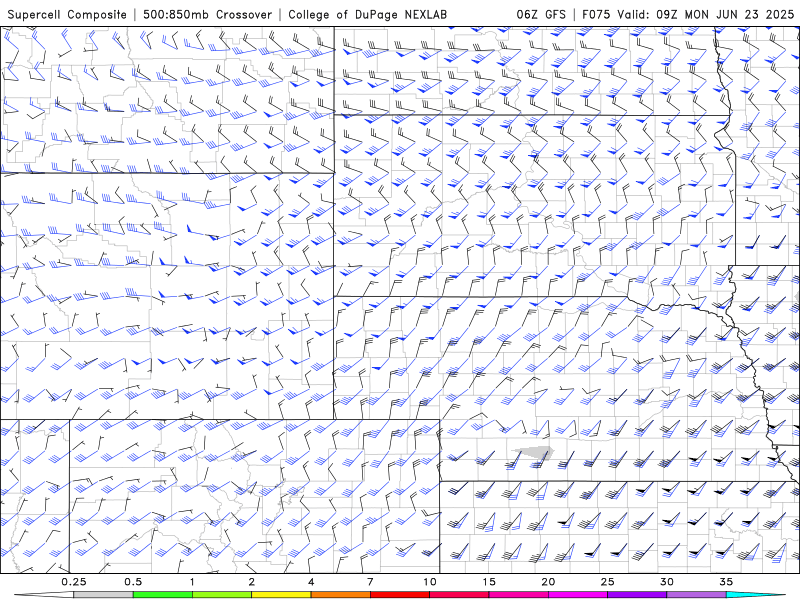Image resolution: width=800 pixels, height=600 pixels.
Task: Click the legend value 30
Action: tap(666, 582)
